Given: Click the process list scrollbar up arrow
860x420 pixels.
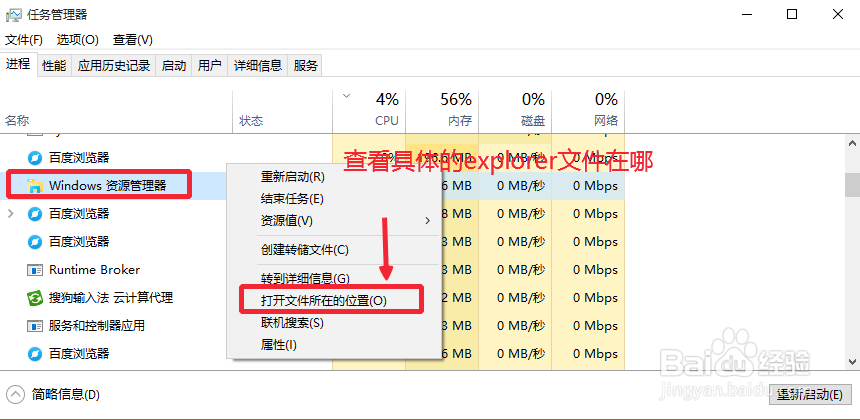Looking at the screenshot, I should pos(852,143).
